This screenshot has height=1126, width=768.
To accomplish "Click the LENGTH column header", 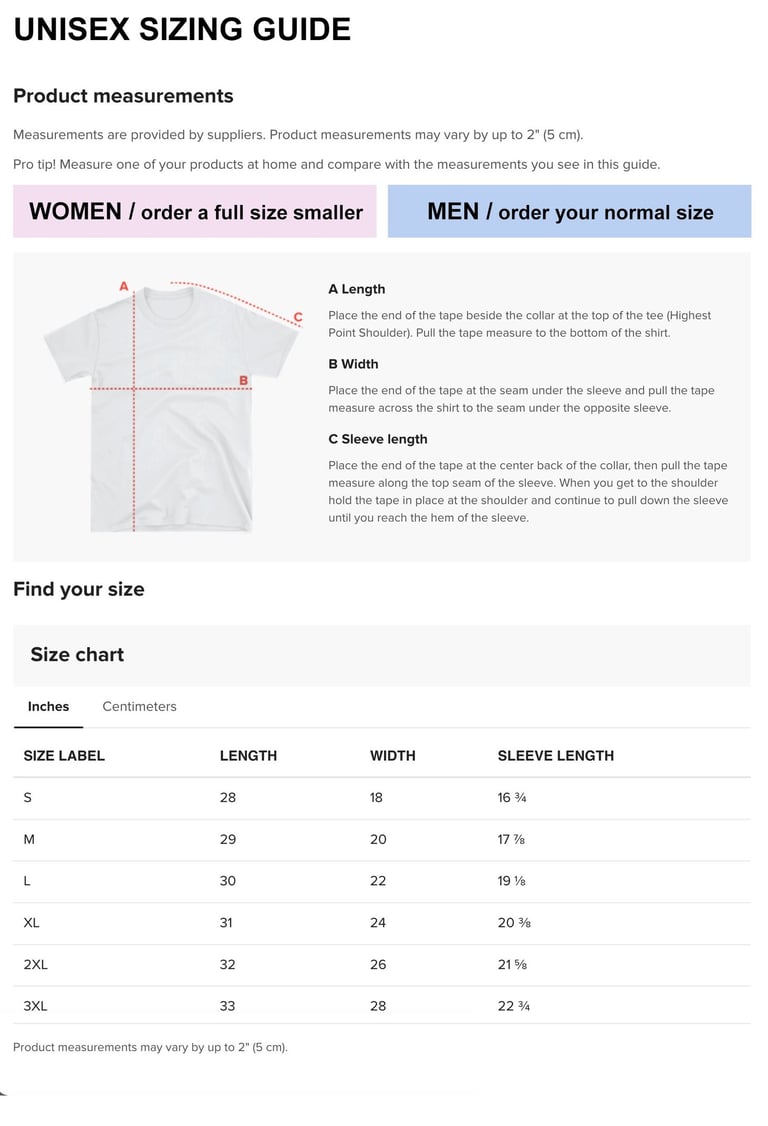I will tap(248, 755).
